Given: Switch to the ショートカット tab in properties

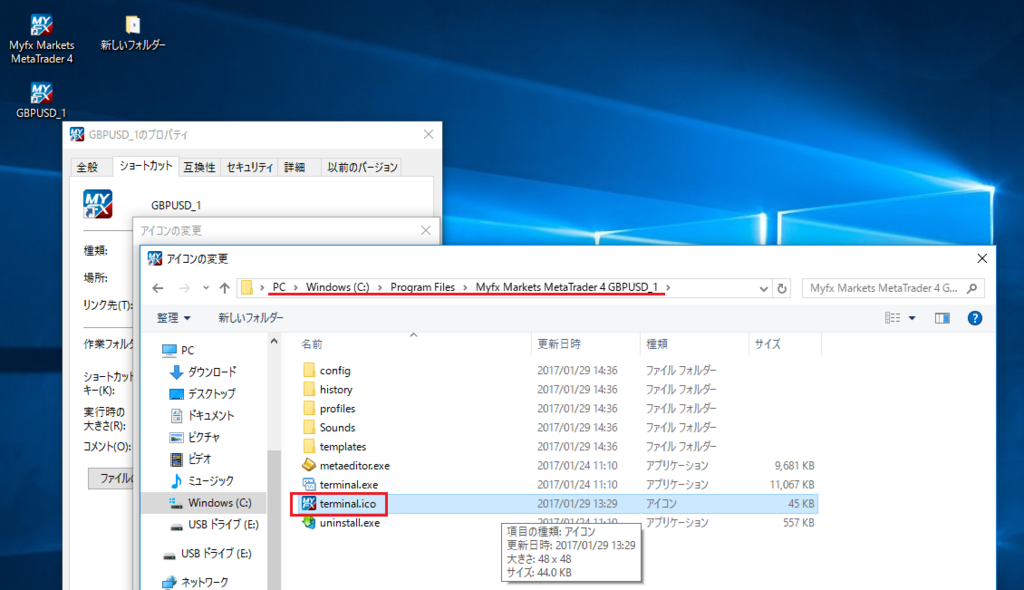Looking at the screenshot, I should (146, 166).
